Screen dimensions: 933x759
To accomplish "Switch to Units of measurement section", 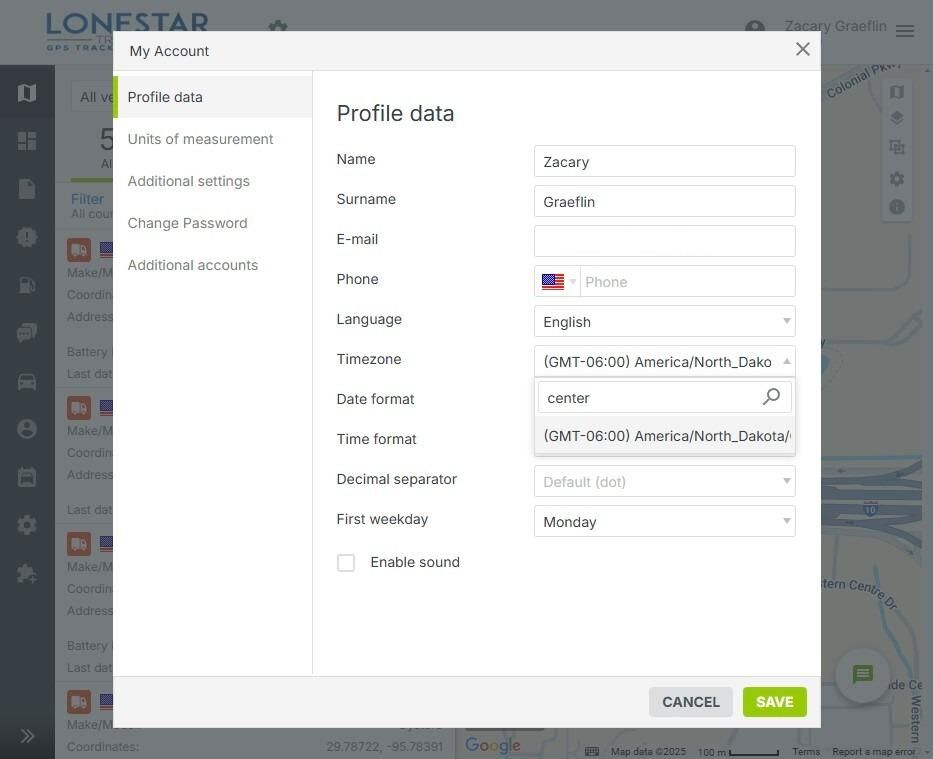I will click(200, 139).
